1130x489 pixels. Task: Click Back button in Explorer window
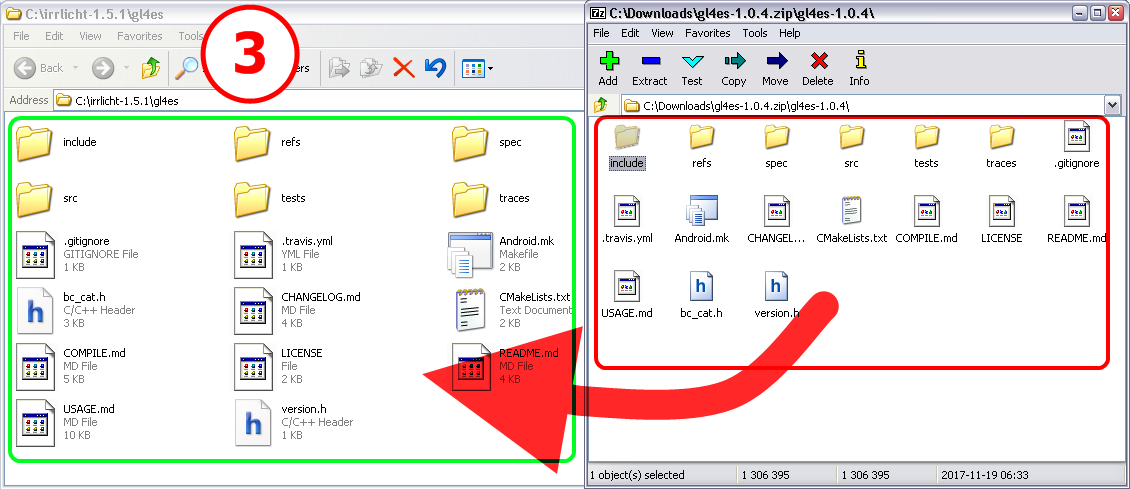[x=39, y=68]
